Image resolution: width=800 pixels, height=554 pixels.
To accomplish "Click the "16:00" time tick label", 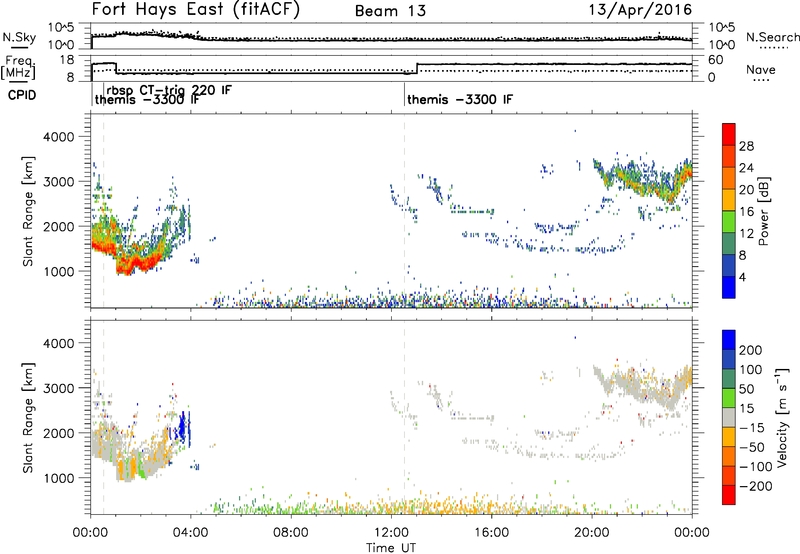I will pyautogui.click(x=491, y=533).
